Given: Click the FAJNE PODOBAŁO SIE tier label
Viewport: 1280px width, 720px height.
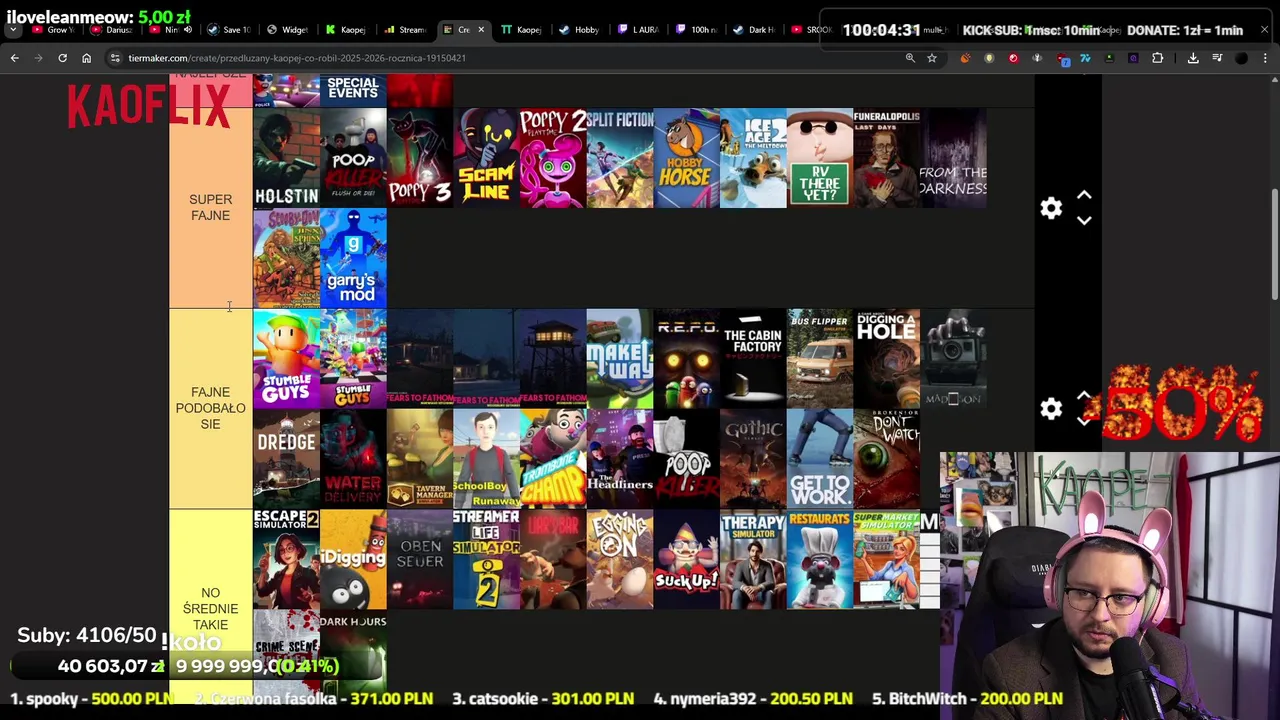Looking at the screenshot, I should [210, 408].
